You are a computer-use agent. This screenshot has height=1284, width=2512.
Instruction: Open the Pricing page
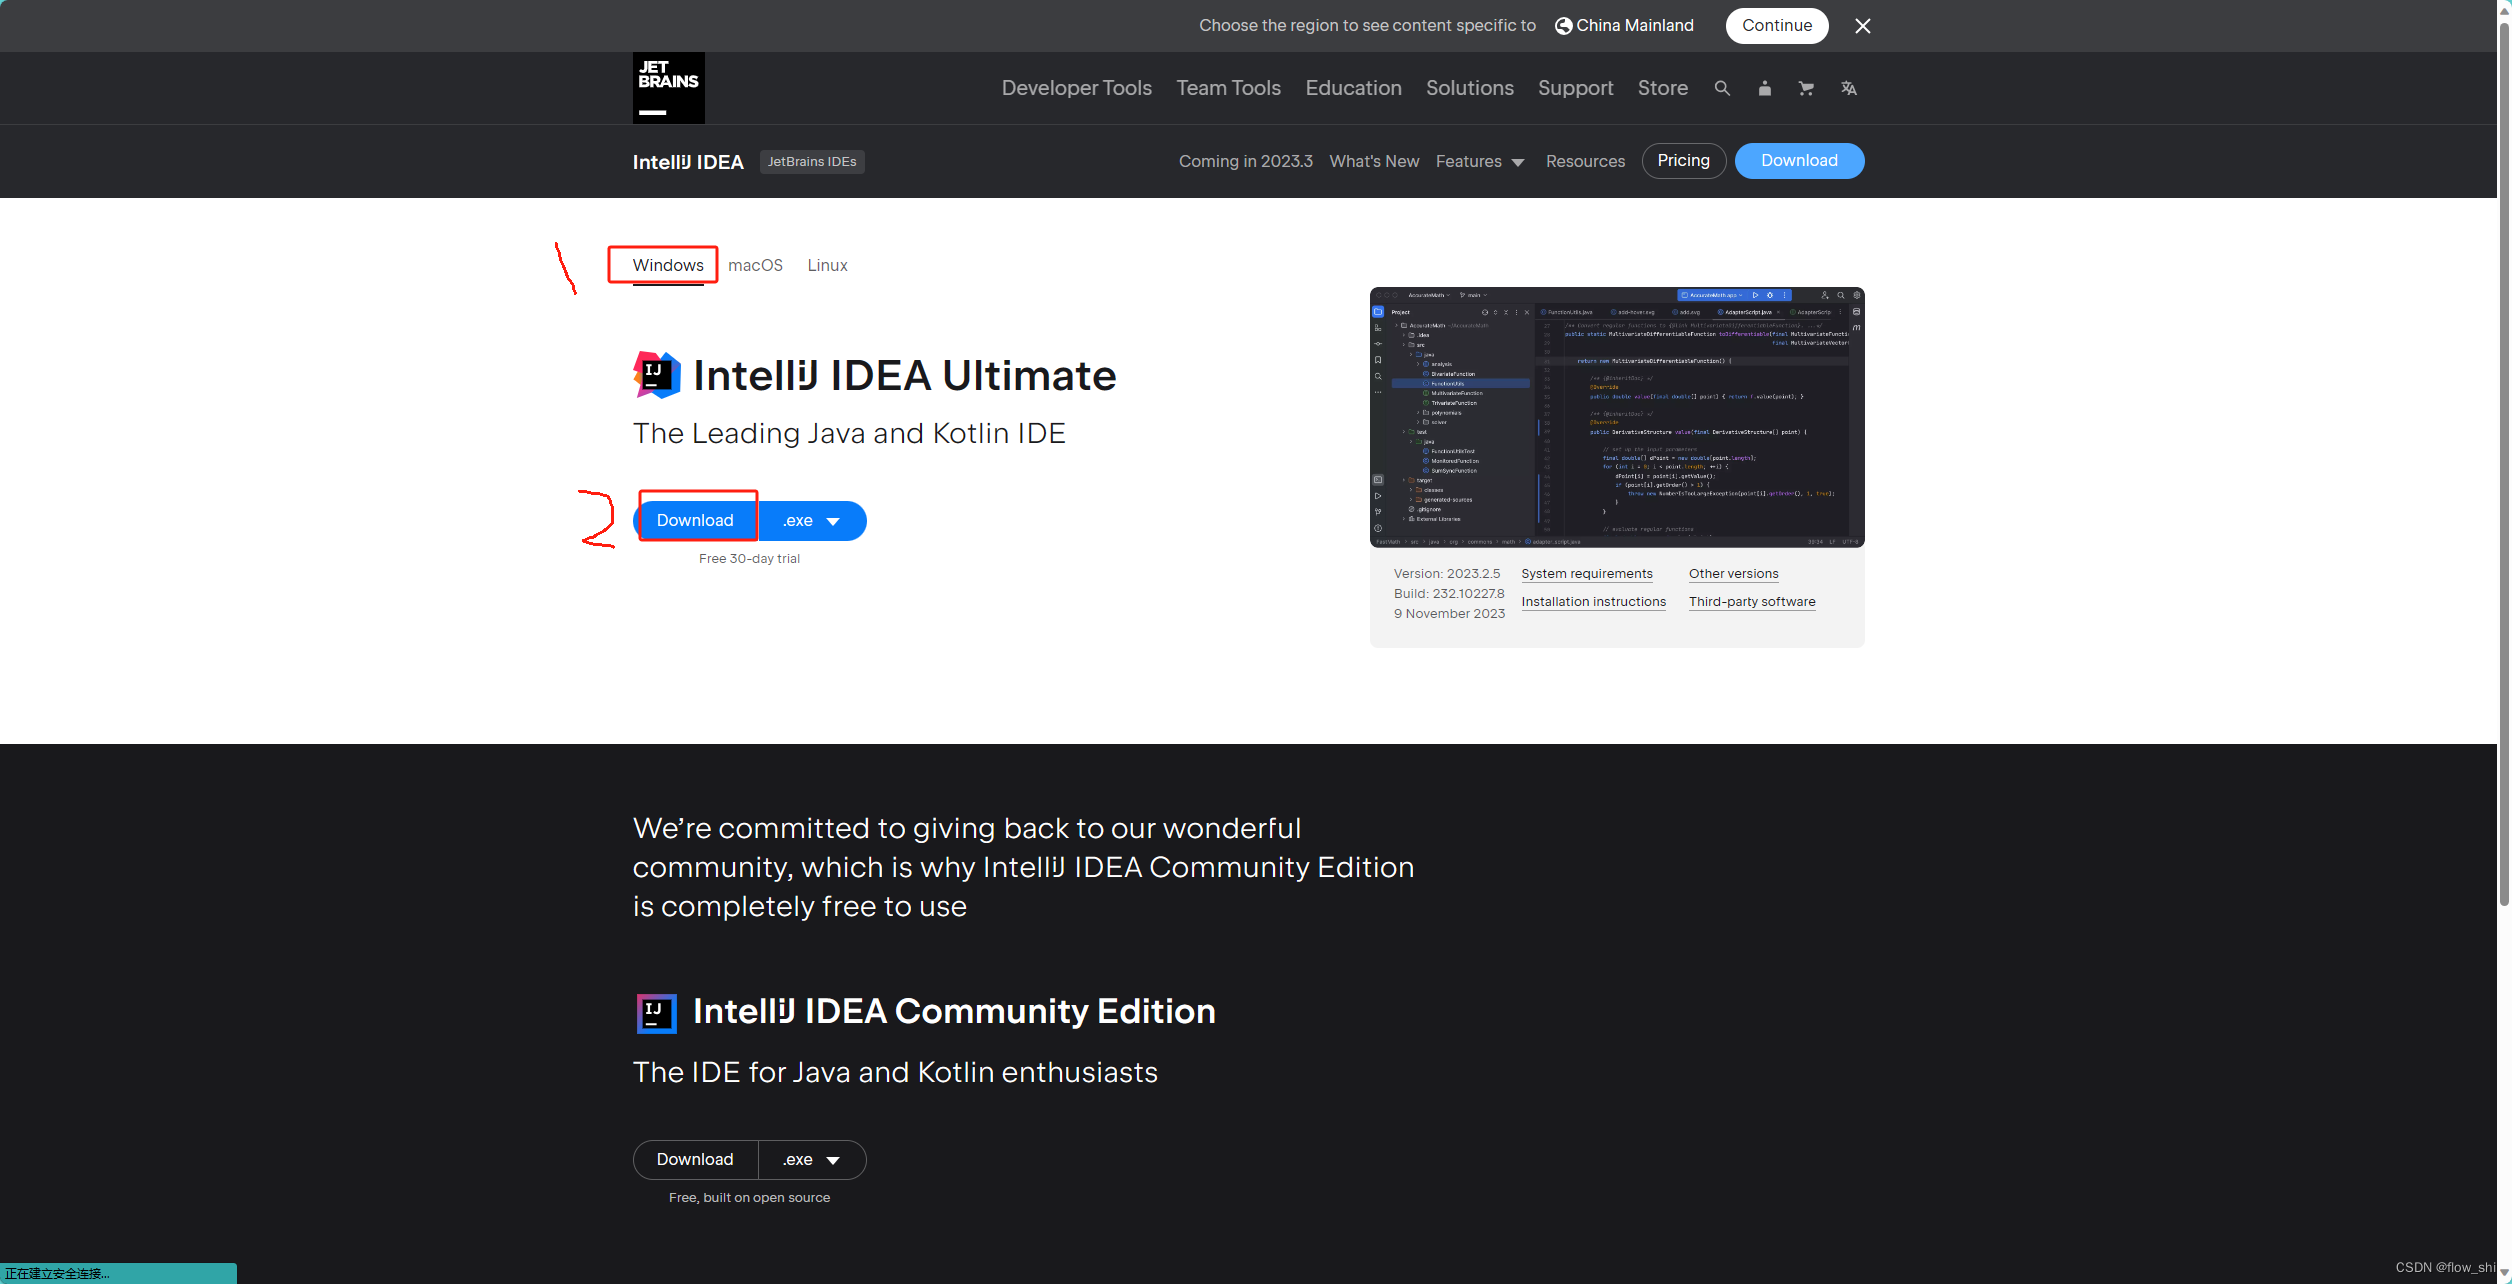click(x=1683, y=161)
